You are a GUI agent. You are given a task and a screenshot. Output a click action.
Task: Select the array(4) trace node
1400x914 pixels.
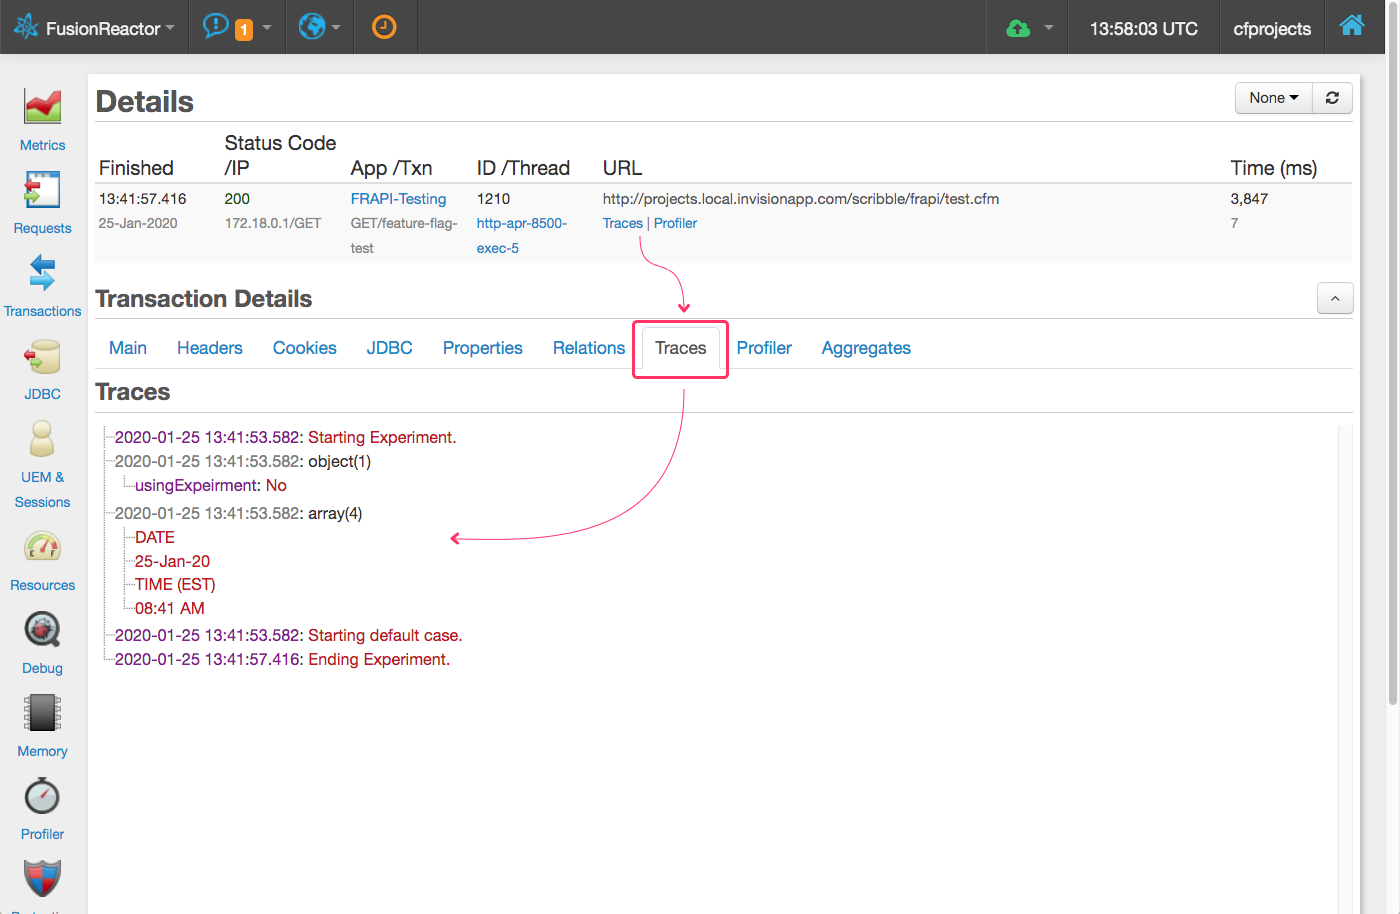pyautogui.click(x=334, y=513)
